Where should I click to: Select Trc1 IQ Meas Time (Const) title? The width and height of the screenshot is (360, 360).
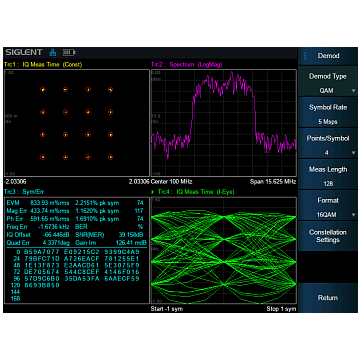coord(43,65)
